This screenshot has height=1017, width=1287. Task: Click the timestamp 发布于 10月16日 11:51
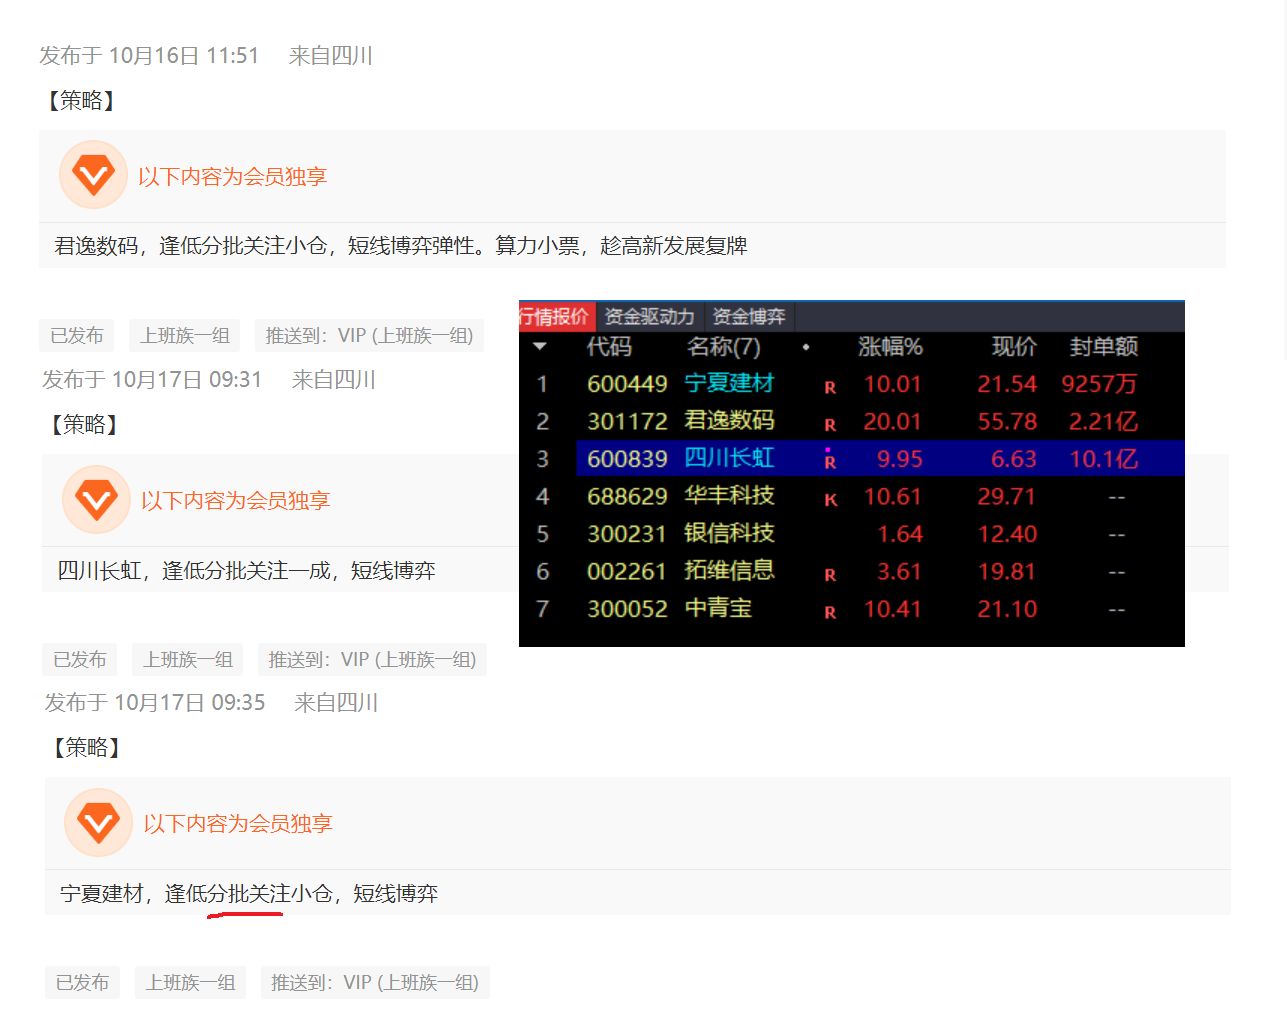coord(149,56)
